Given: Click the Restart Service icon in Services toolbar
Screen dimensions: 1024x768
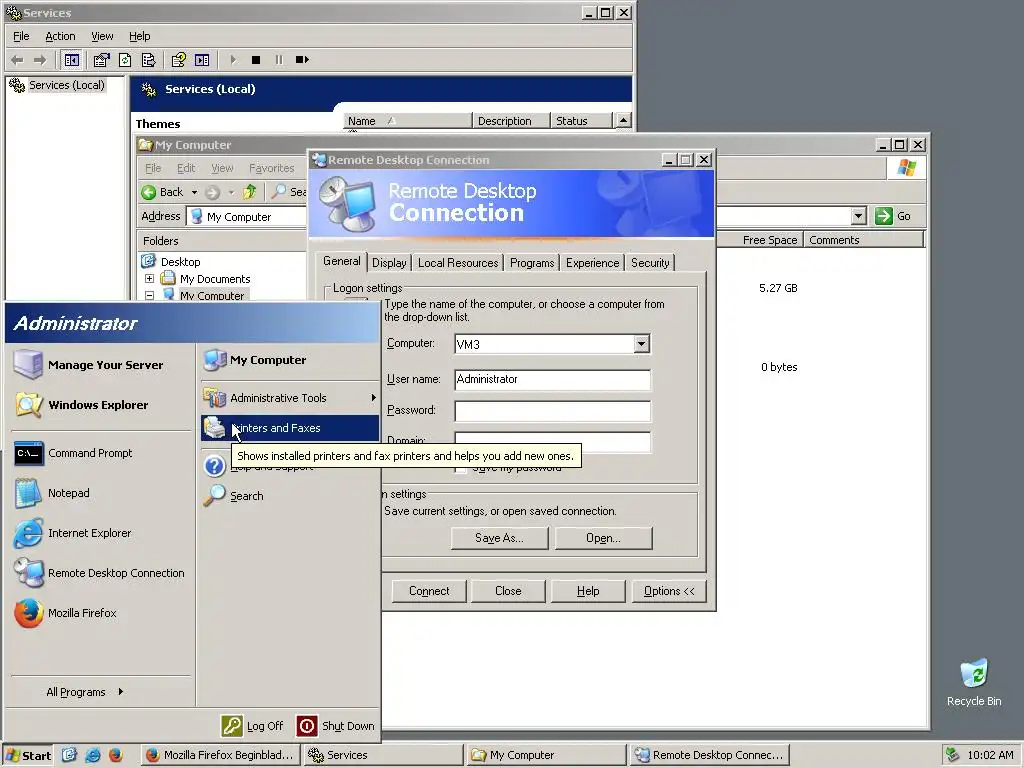Looking at the screenshot, I should tap(302, 60).
